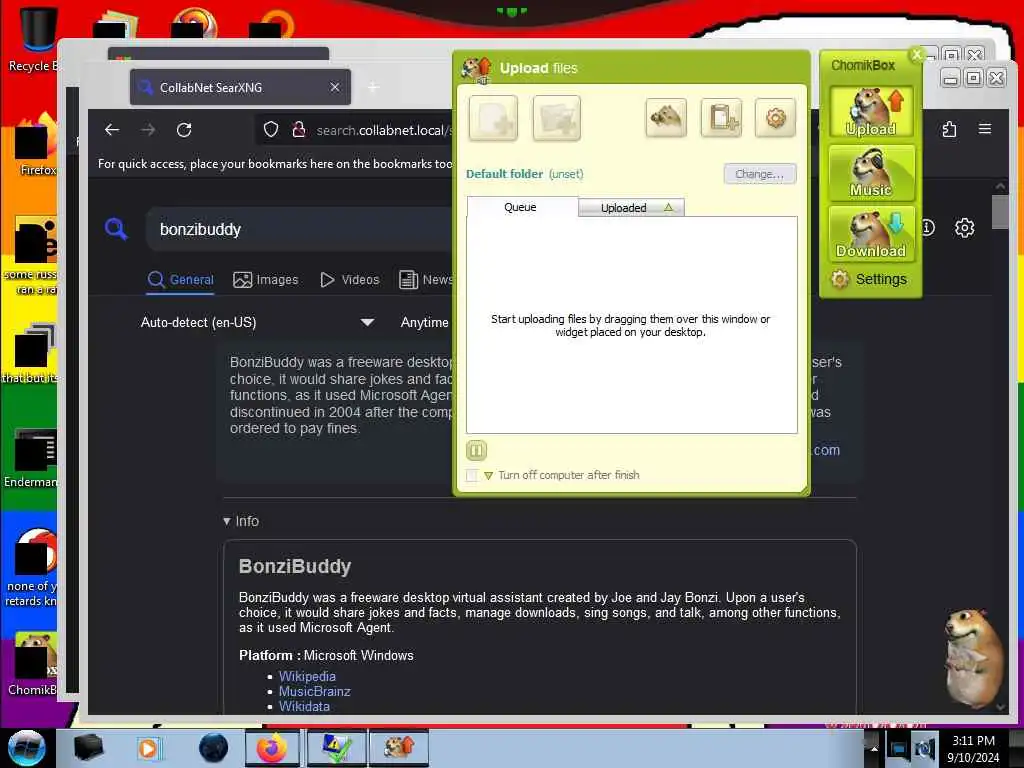Click the bonzibuddy search field
This screenshot has width=1024, height=768.
300,229
